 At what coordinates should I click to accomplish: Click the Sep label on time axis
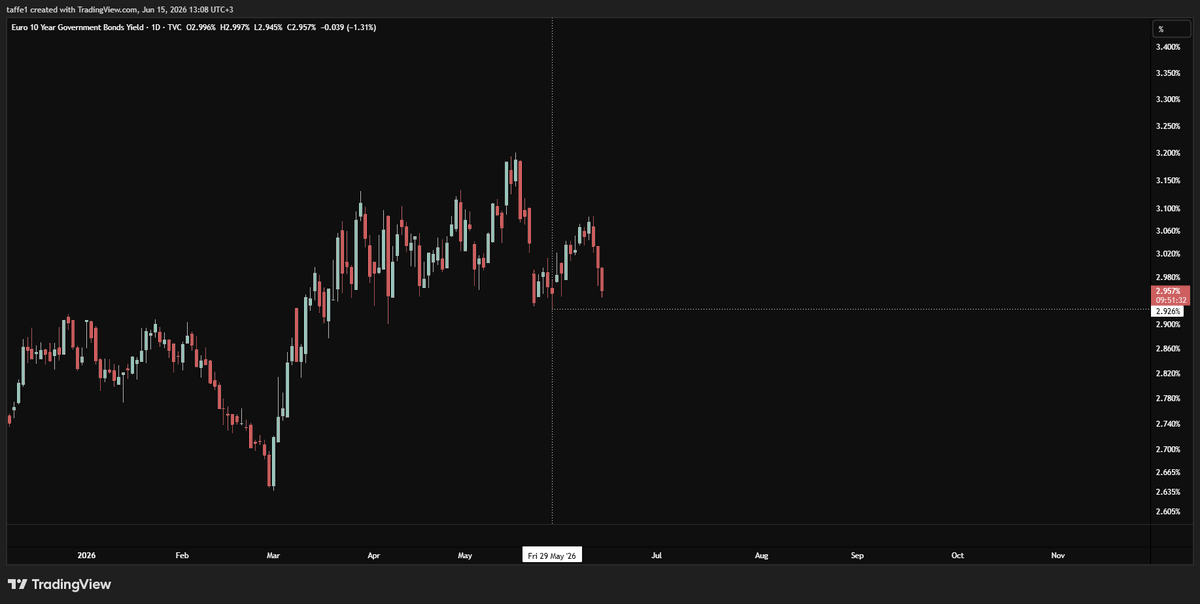point(857,554)
